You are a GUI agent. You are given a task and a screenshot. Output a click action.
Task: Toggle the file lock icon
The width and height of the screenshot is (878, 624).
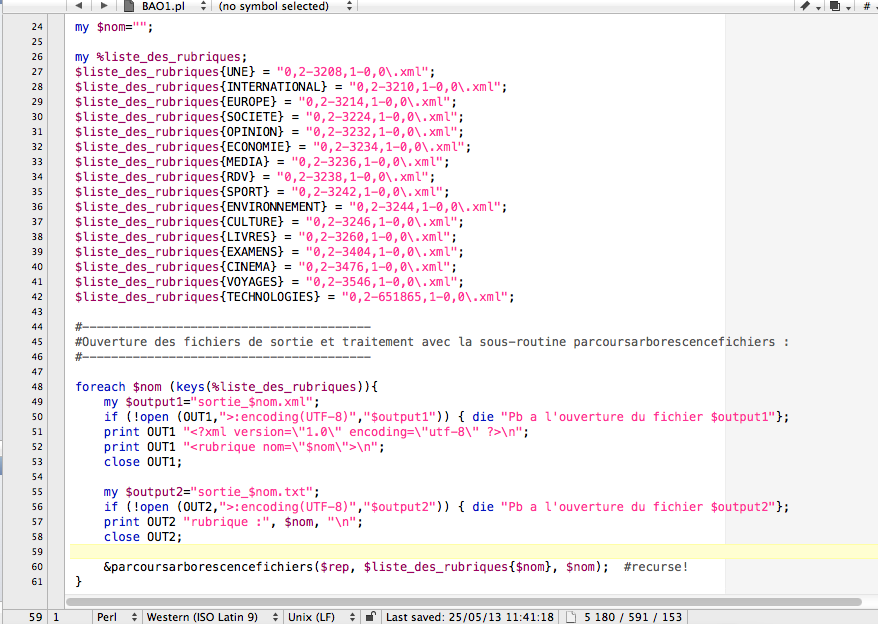[370, 617]
